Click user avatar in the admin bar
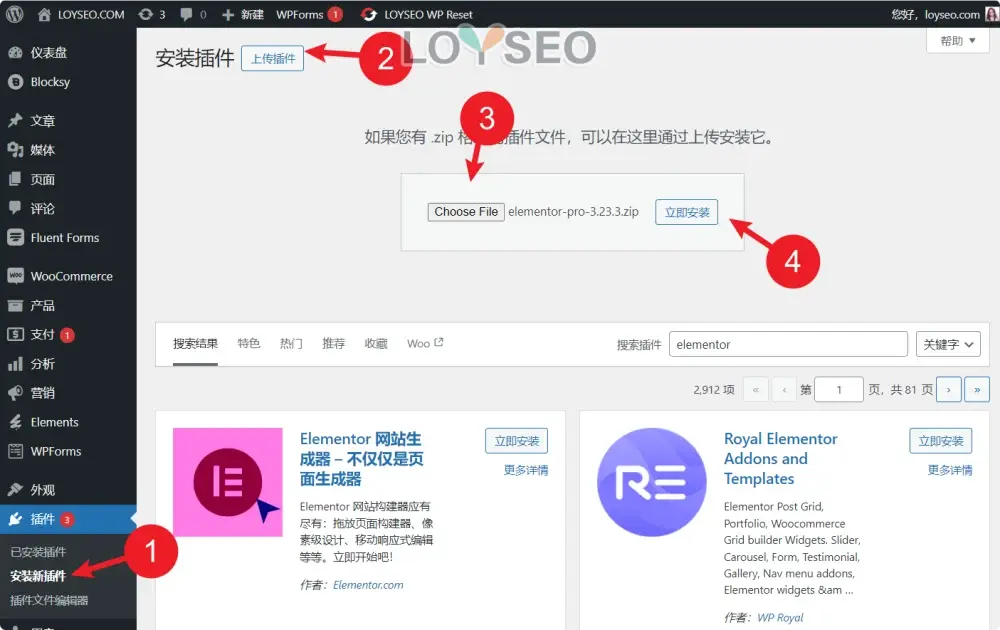Viewport: 1000px width, 630px height. pyautogui.click(x=992, y=14)
